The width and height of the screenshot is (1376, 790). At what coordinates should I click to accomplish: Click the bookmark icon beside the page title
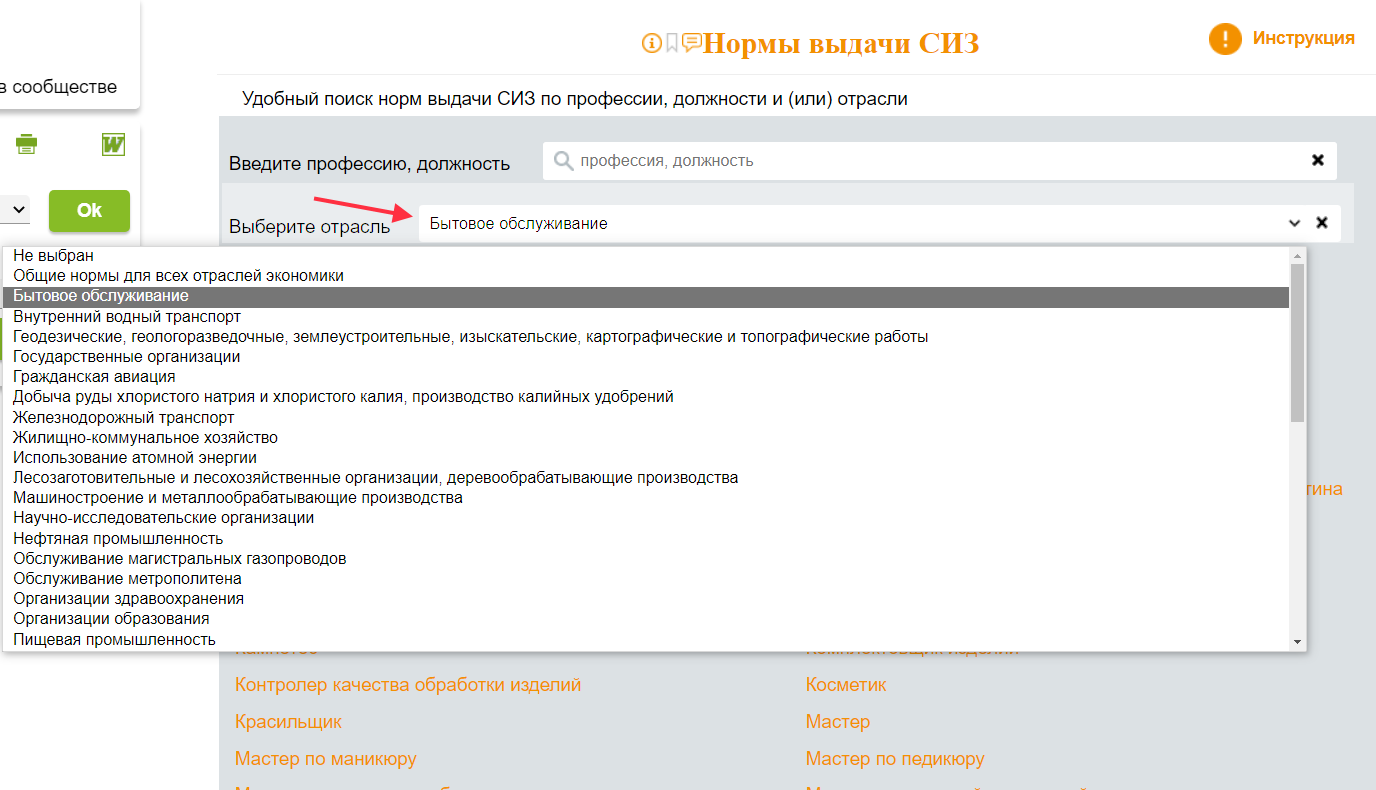click(x=672, y=43)
